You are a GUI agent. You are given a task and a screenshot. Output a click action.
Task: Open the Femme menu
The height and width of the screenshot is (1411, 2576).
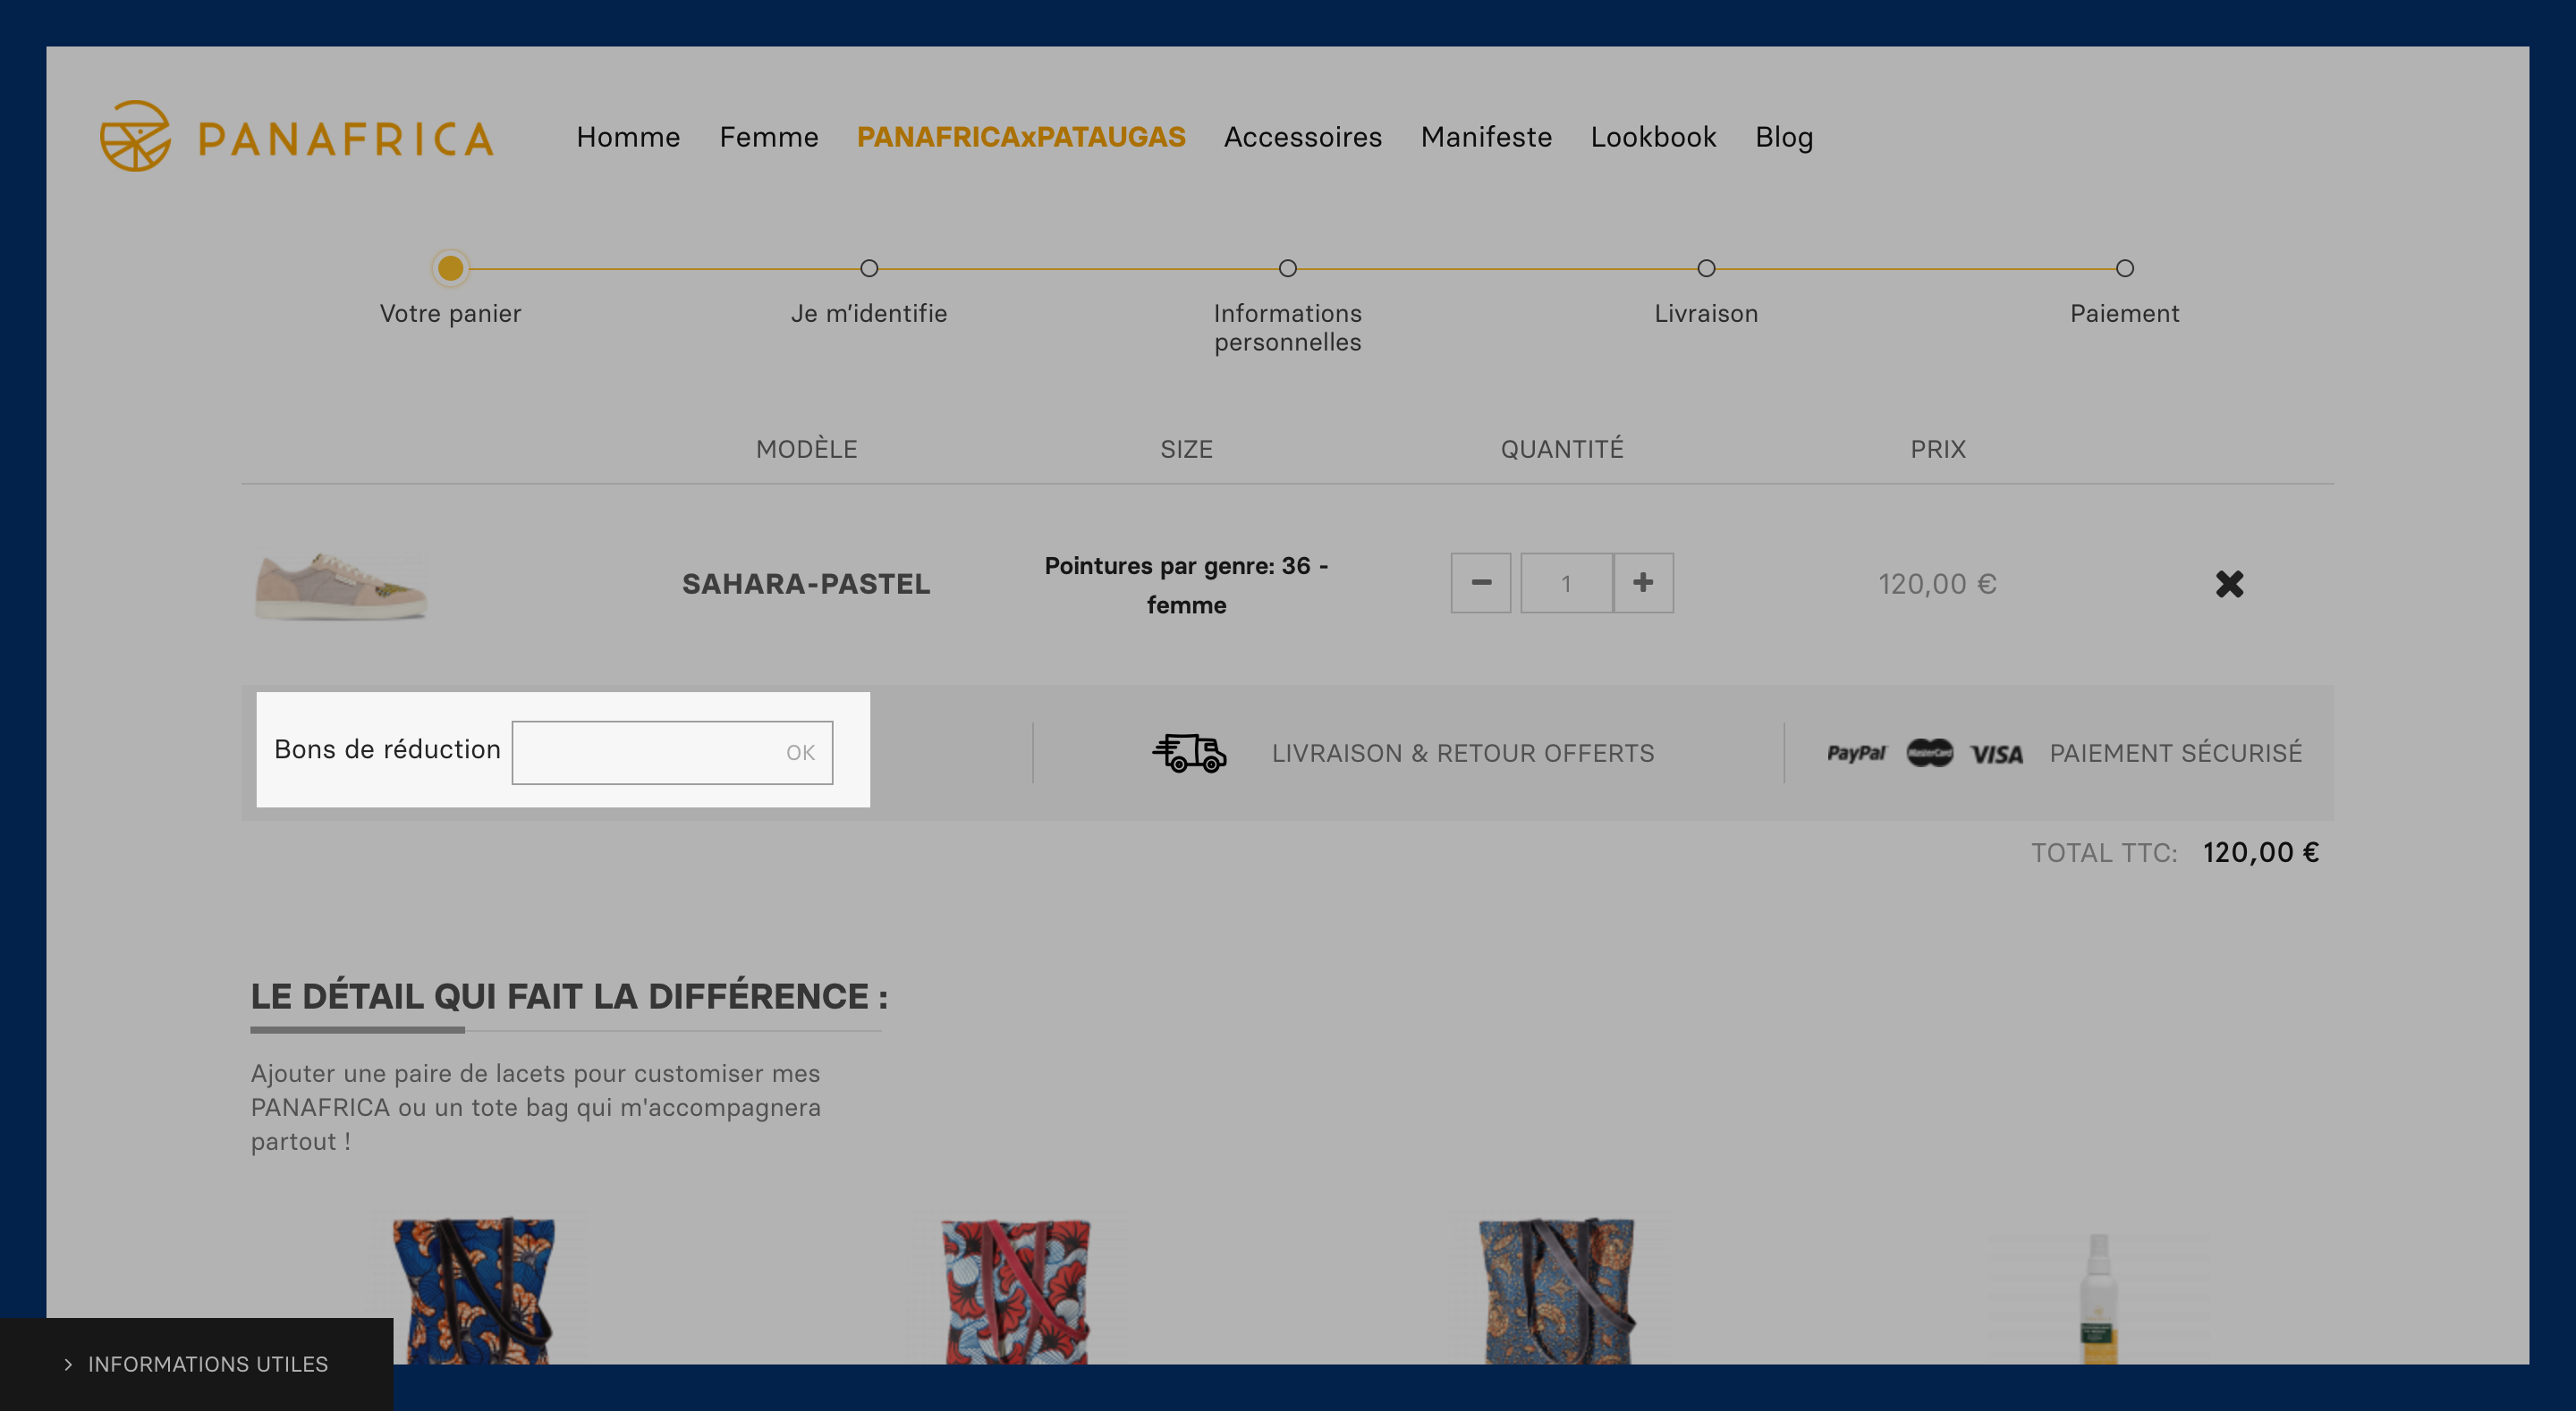click(769, 137)
